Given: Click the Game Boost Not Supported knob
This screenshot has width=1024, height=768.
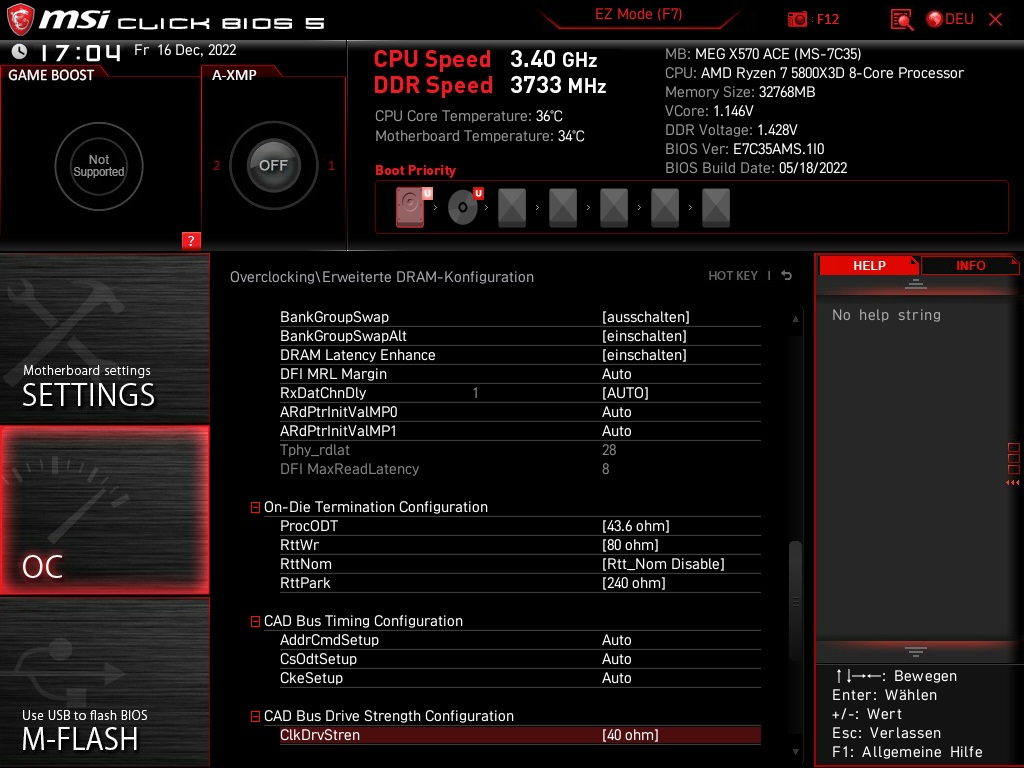Looking at the screenshot, I should (99, 166).
